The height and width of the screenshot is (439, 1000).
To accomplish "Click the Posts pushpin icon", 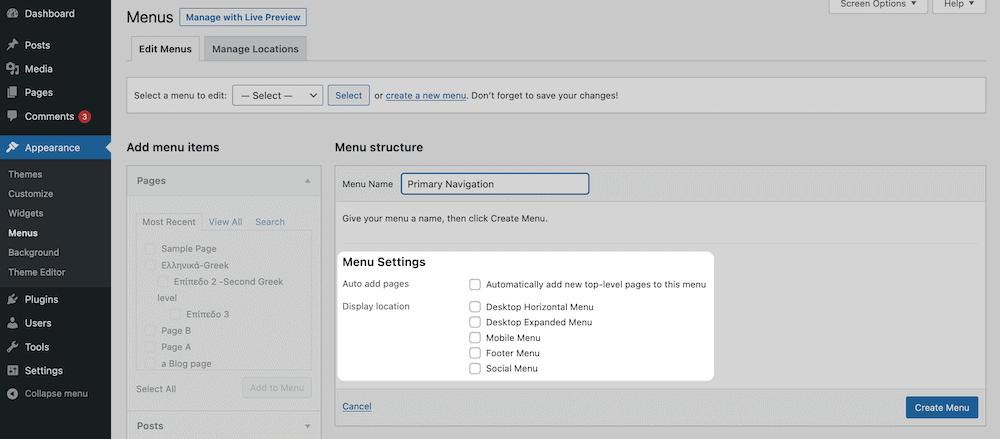I will coord(12,45).
